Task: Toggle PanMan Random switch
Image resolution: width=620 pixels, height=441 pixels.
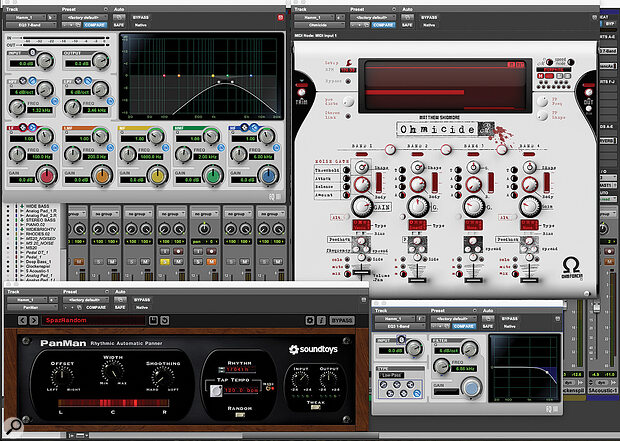Action: [240, 415]
